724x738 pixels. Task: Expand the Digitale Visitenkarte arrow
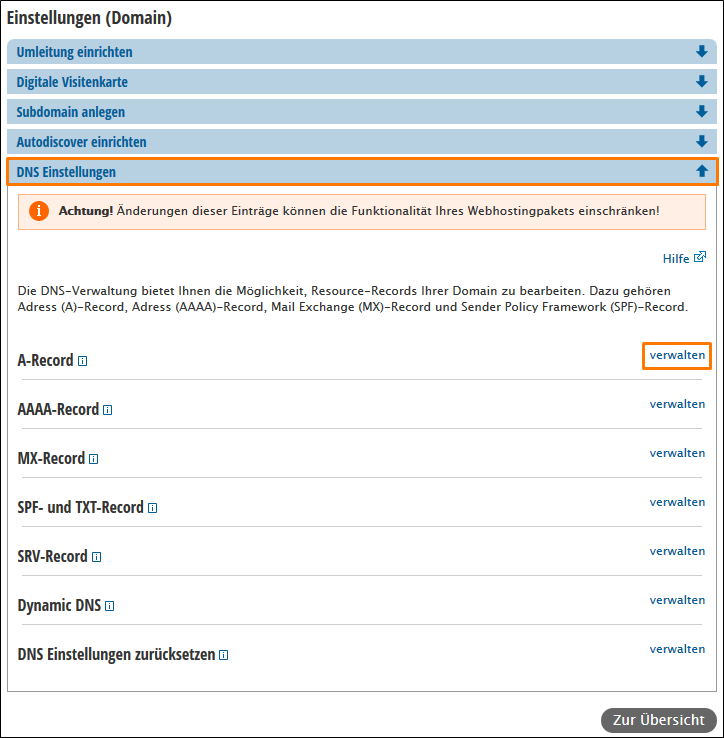click(x=701, y=81)
